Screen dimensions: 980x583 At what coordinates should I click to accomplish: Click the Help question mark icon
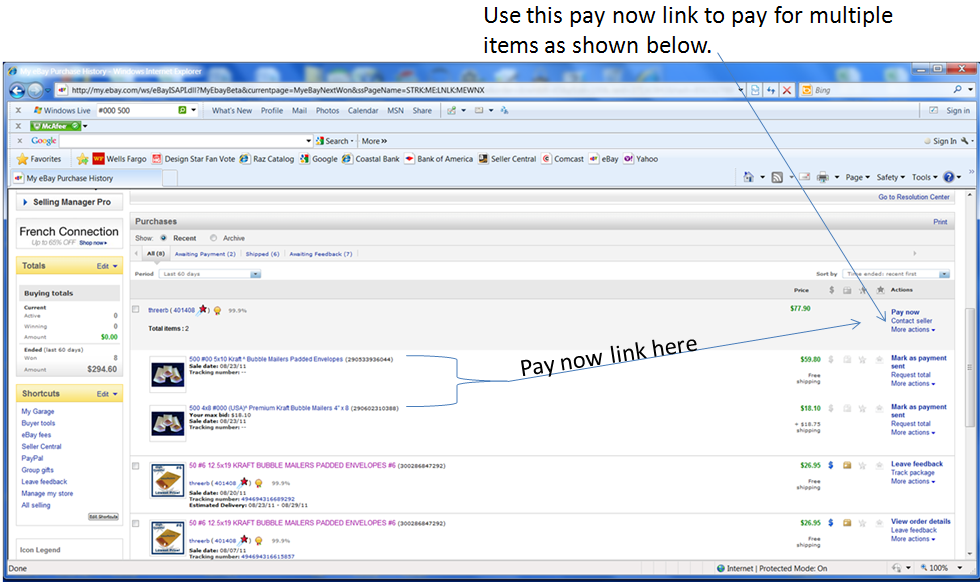[948, 177]
